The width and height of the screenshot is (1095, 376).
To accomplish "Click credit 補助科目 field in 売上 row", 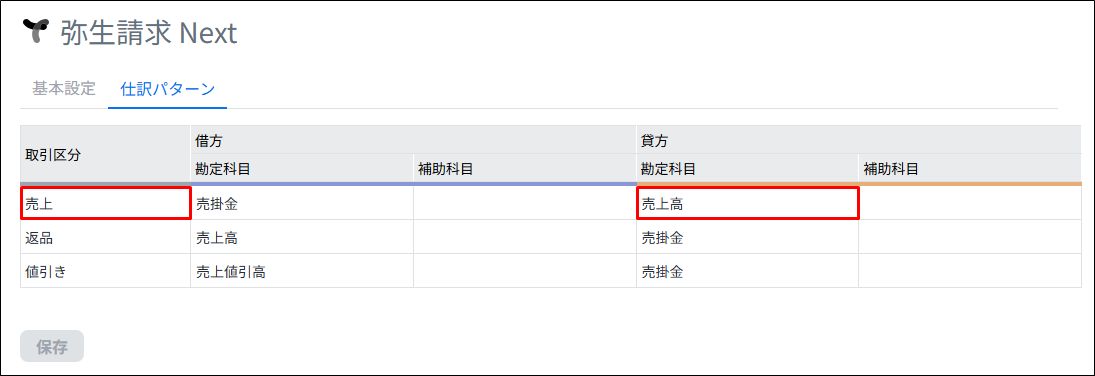I will 970,203.
